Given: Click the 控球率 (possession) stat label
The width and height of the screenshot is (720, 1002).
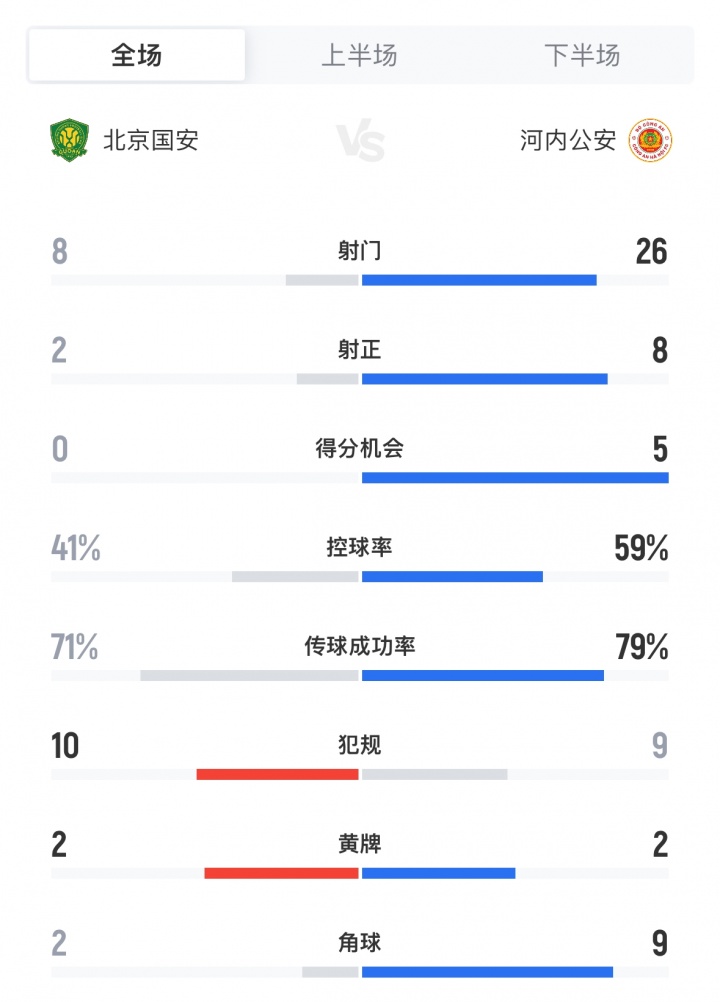Looking at the screenshot, I should click(360, 548).
